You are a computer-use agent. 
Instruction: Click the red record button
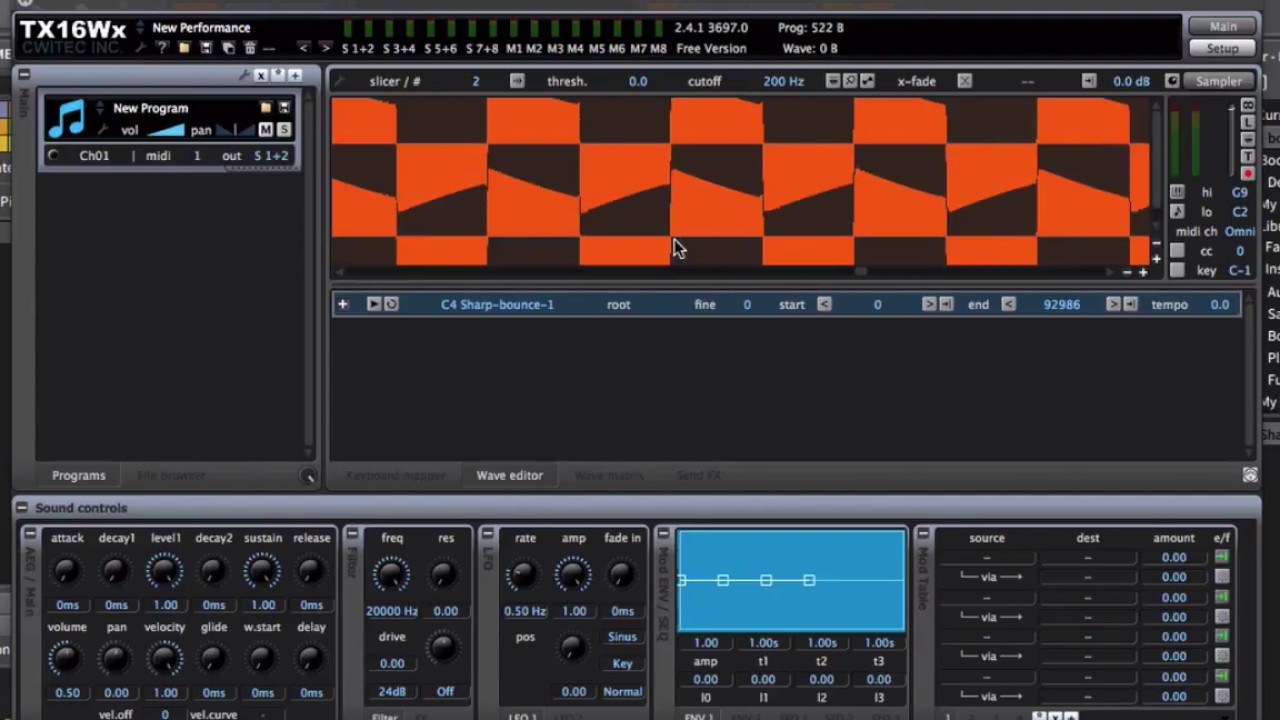tap(1248, 174)
